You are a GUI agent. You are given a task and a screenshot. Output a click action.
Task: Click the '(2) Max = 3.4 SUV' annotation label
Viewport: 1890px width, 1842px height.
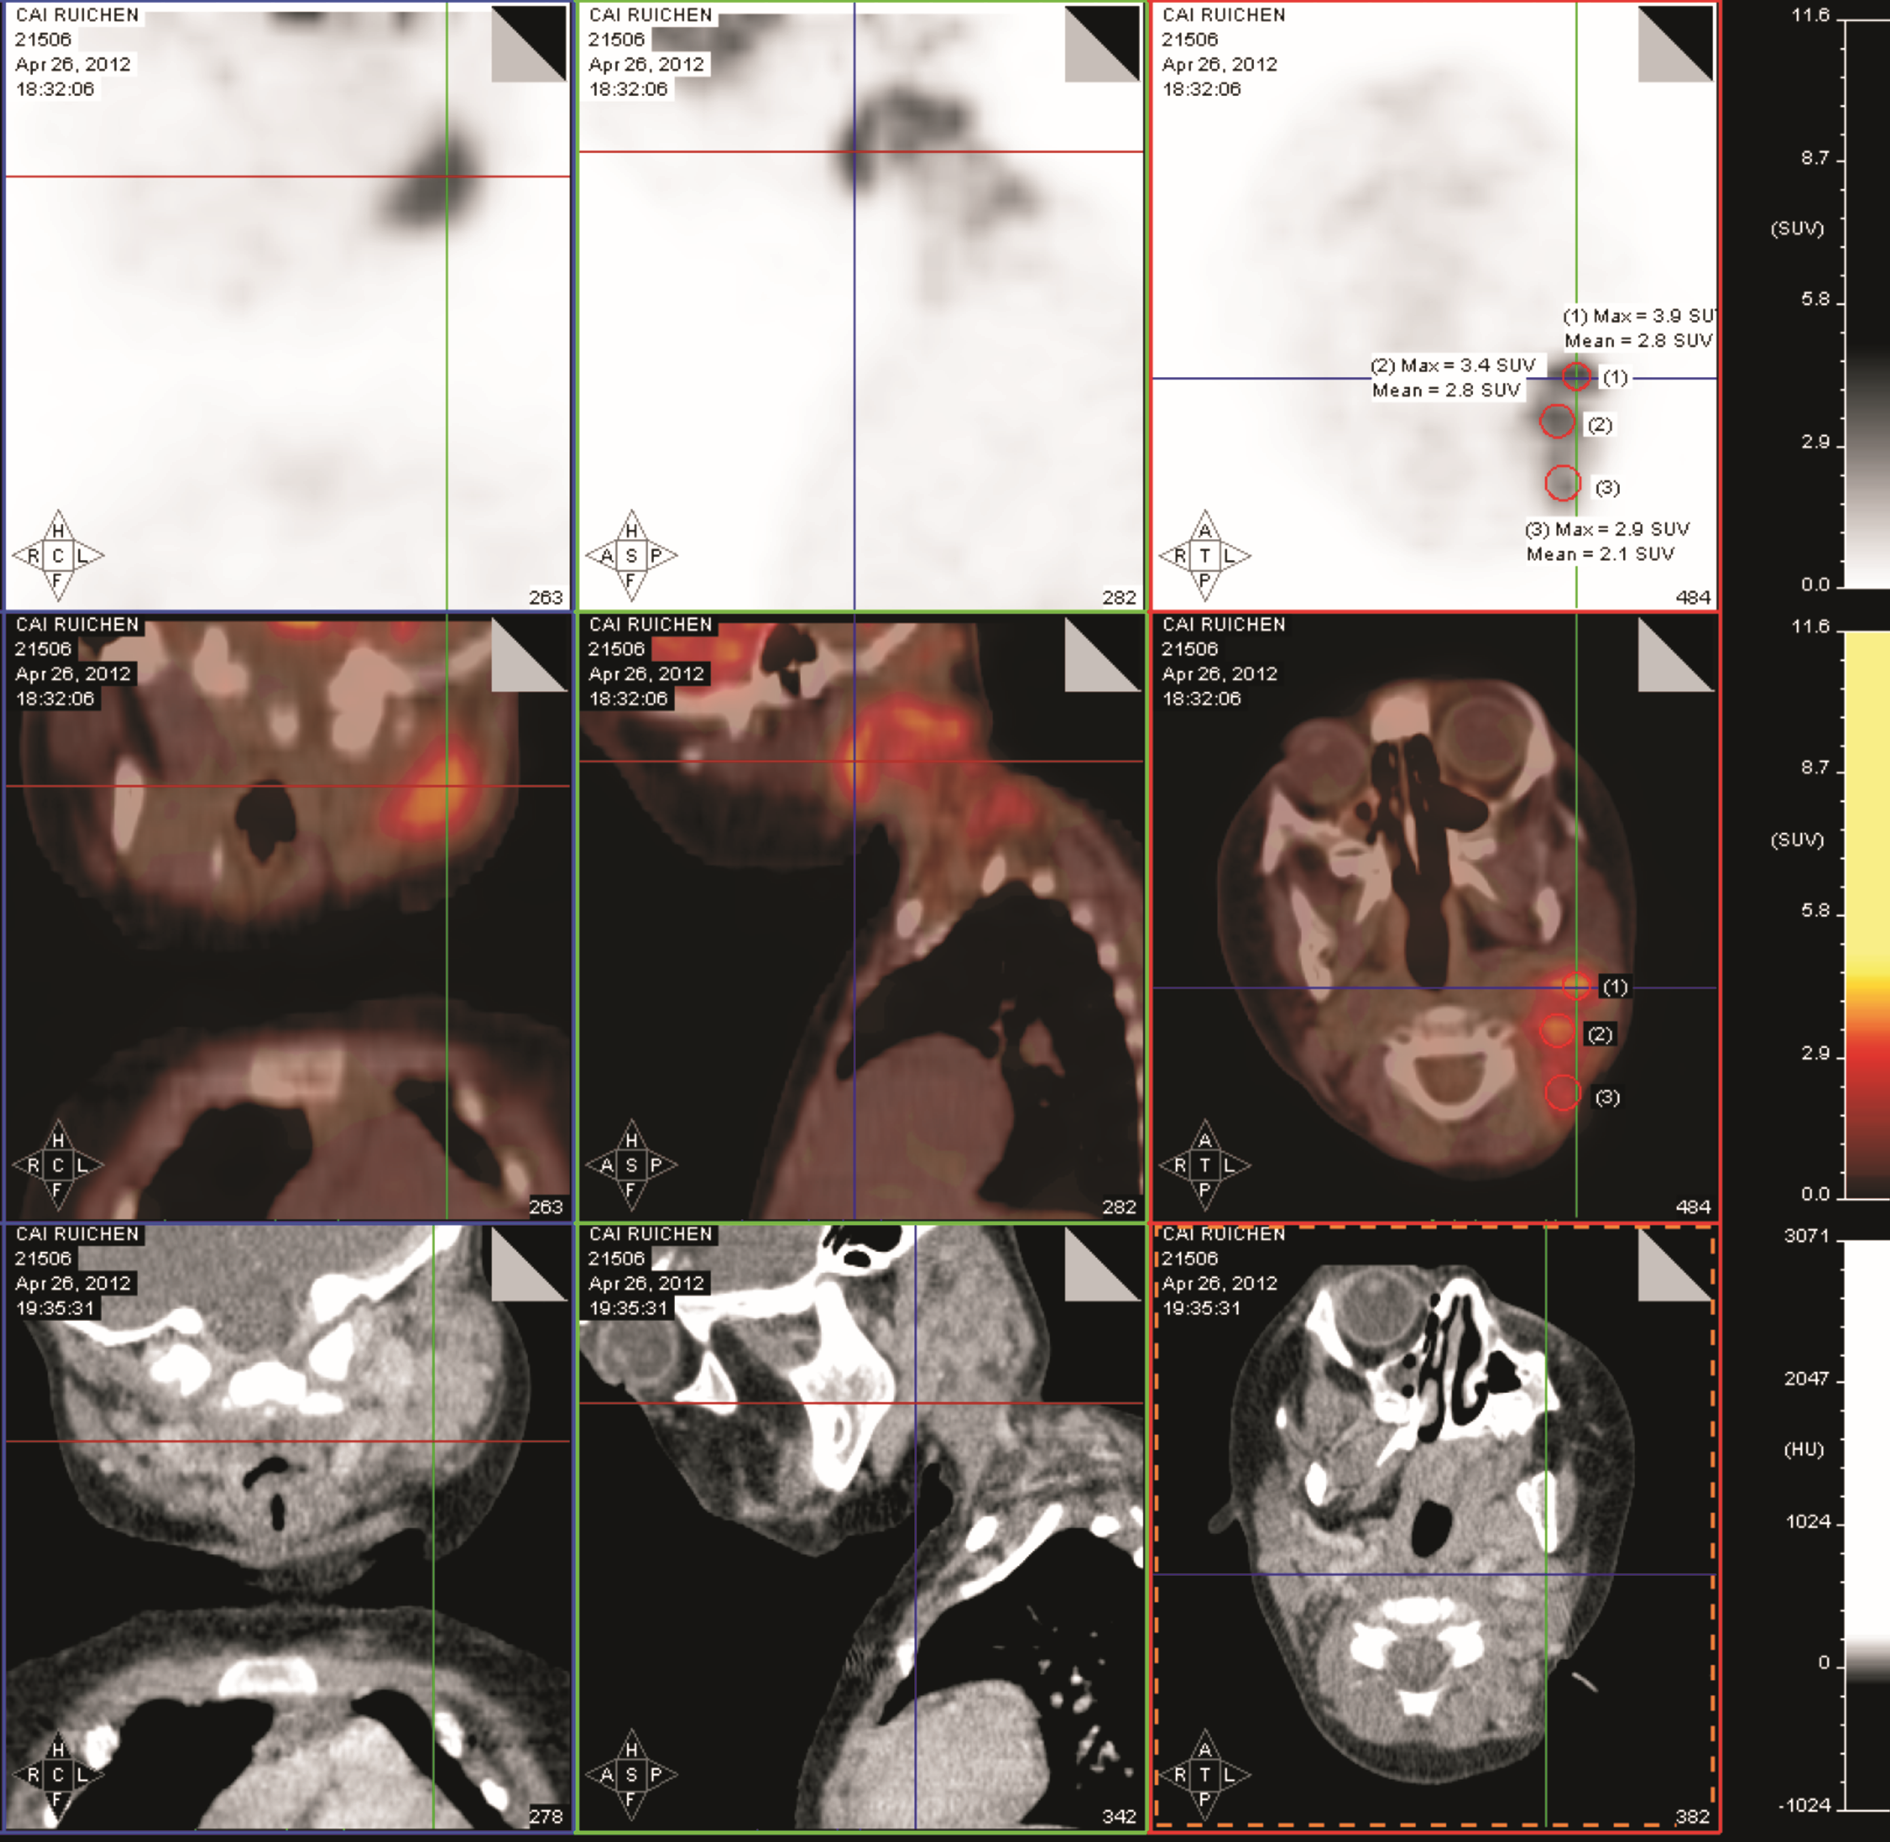[x=1452, y=366]
